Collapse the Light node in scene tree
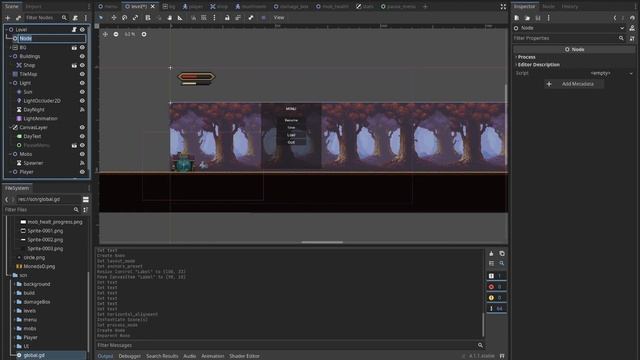Viewport: 640px width, 360px height. pos(10,83)
